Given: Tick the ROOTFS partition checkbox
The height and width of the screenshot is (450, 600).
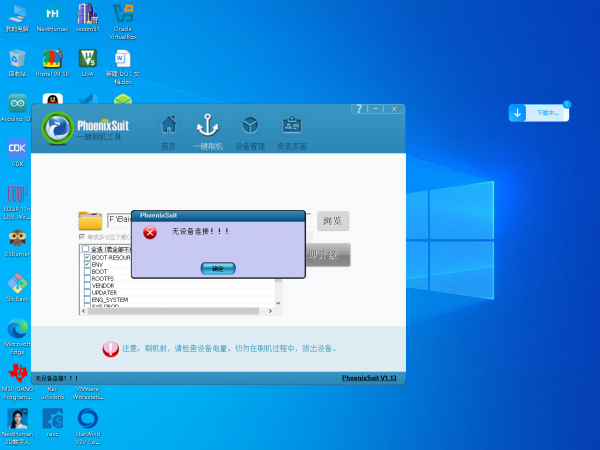Looking at the screenshot, I should click(86, 278).
